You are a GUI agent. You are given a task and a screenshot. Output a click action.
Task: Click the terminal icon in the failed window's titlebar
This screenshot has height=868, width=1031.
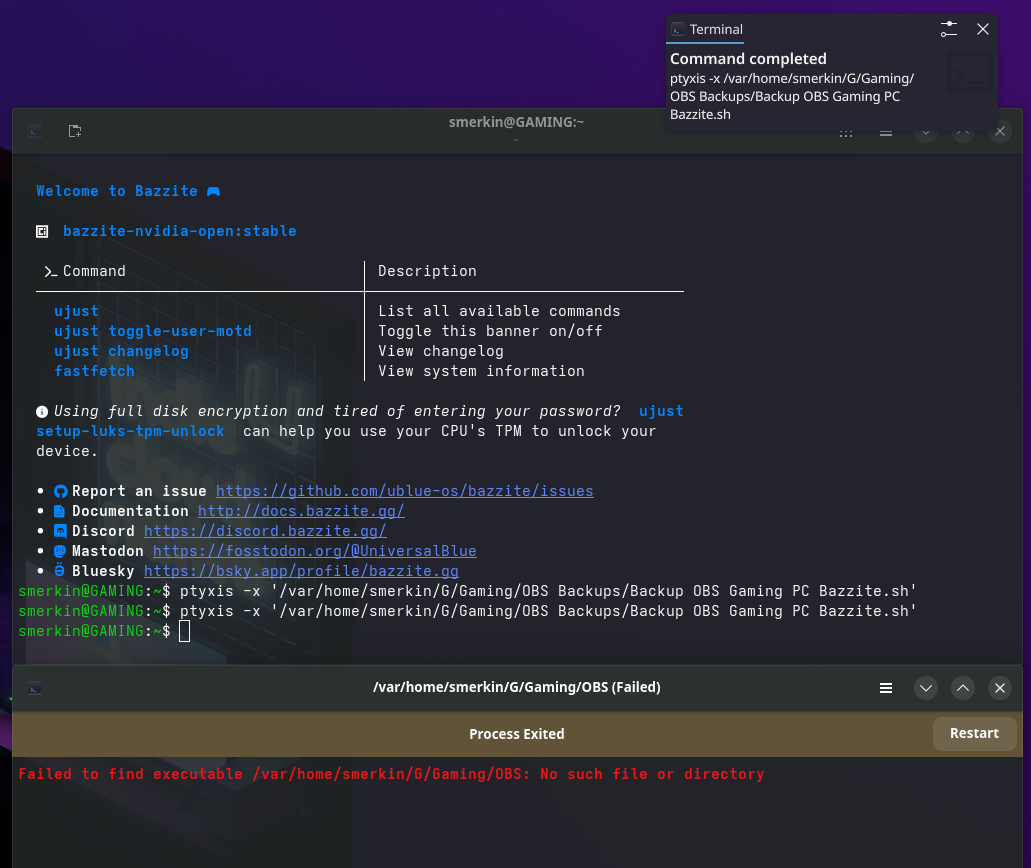[x=35, y=688]
